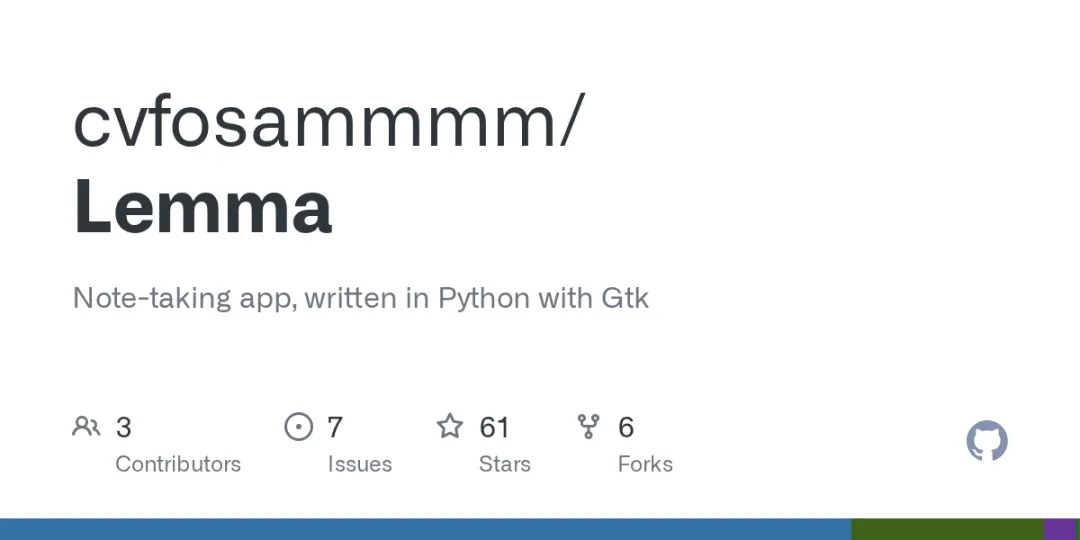Viewport: 1080px width, 540px height.
Task: Click the blue Python language bar segment
Action: (426, 529)
